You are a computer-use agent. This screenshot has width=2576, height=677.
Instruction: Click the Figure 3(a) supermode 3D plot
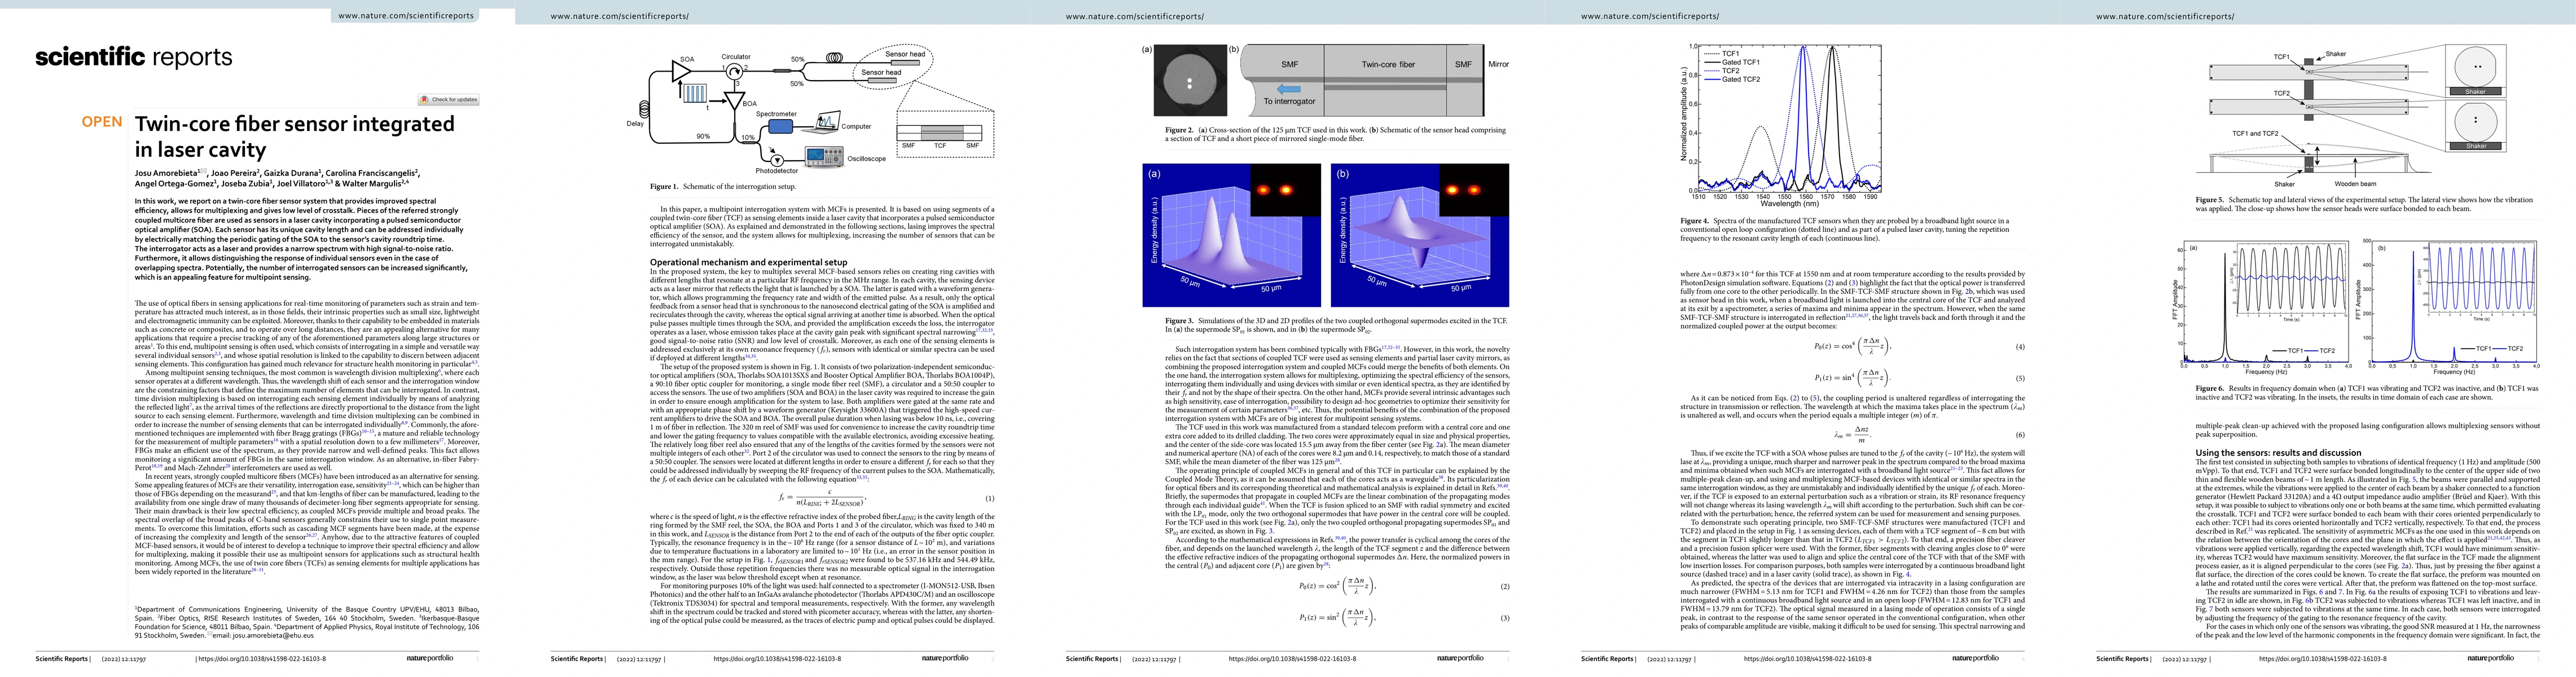[x=1232, y=235]
